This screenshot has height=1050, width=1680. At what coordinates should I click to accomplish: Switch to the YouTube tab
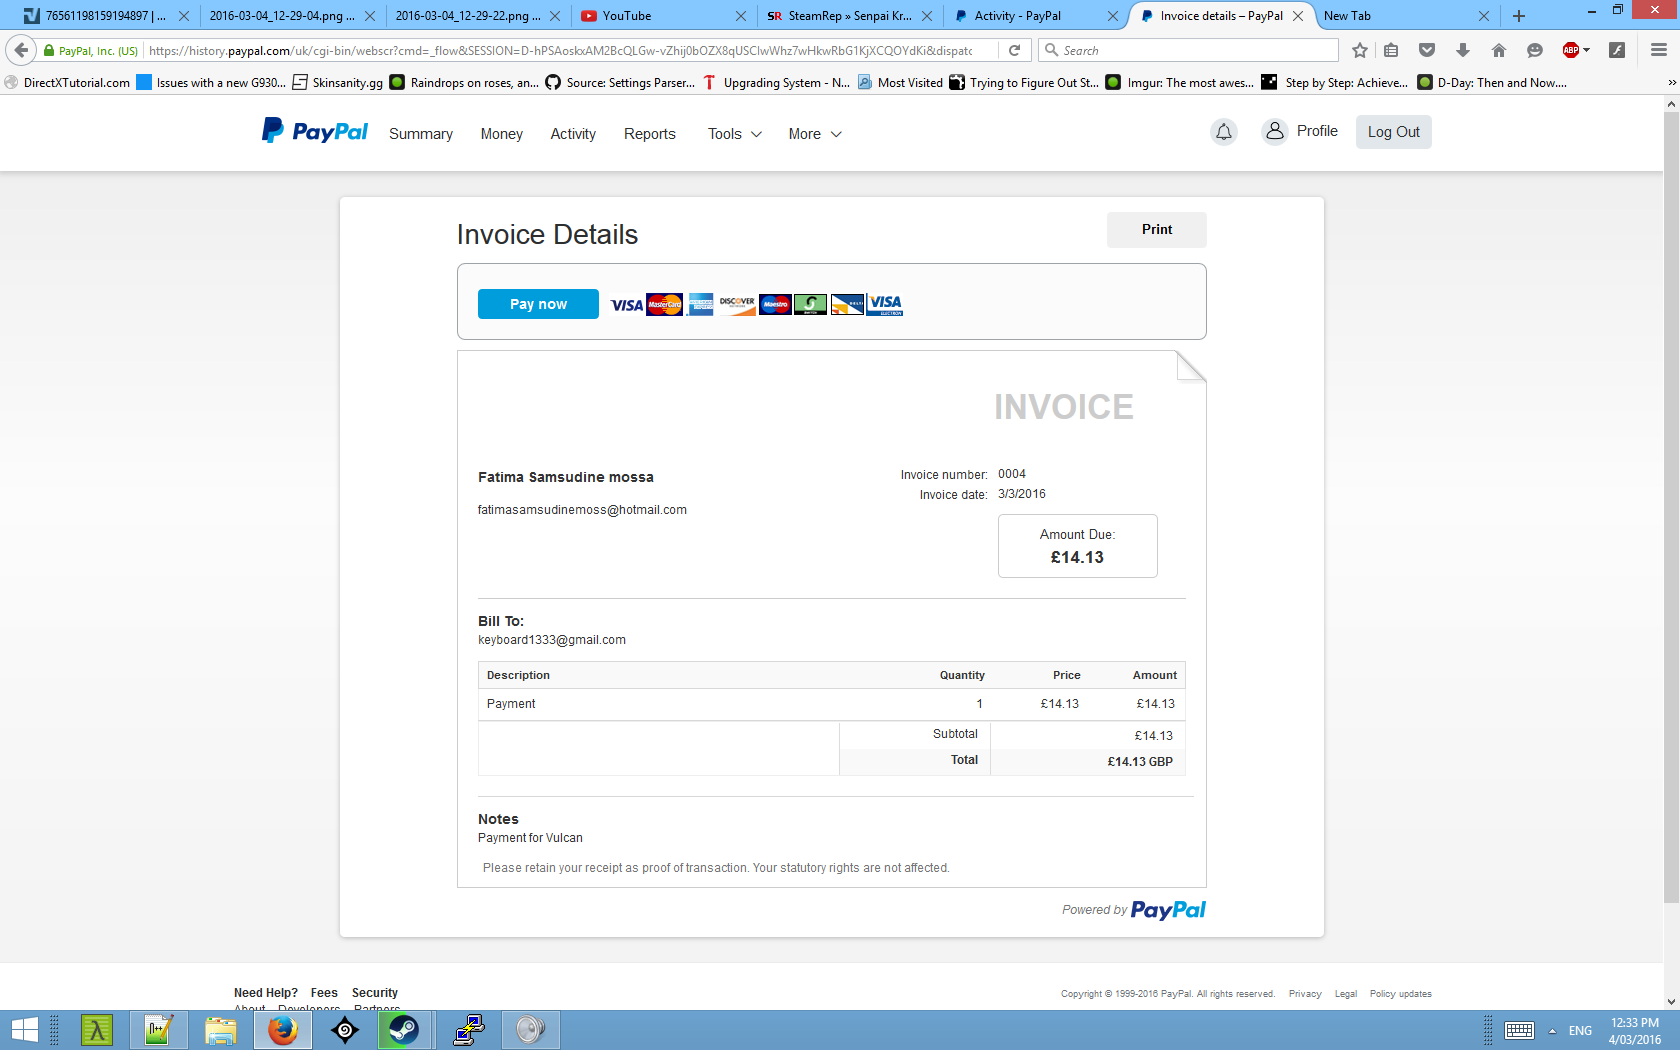(x=660, y=16)
